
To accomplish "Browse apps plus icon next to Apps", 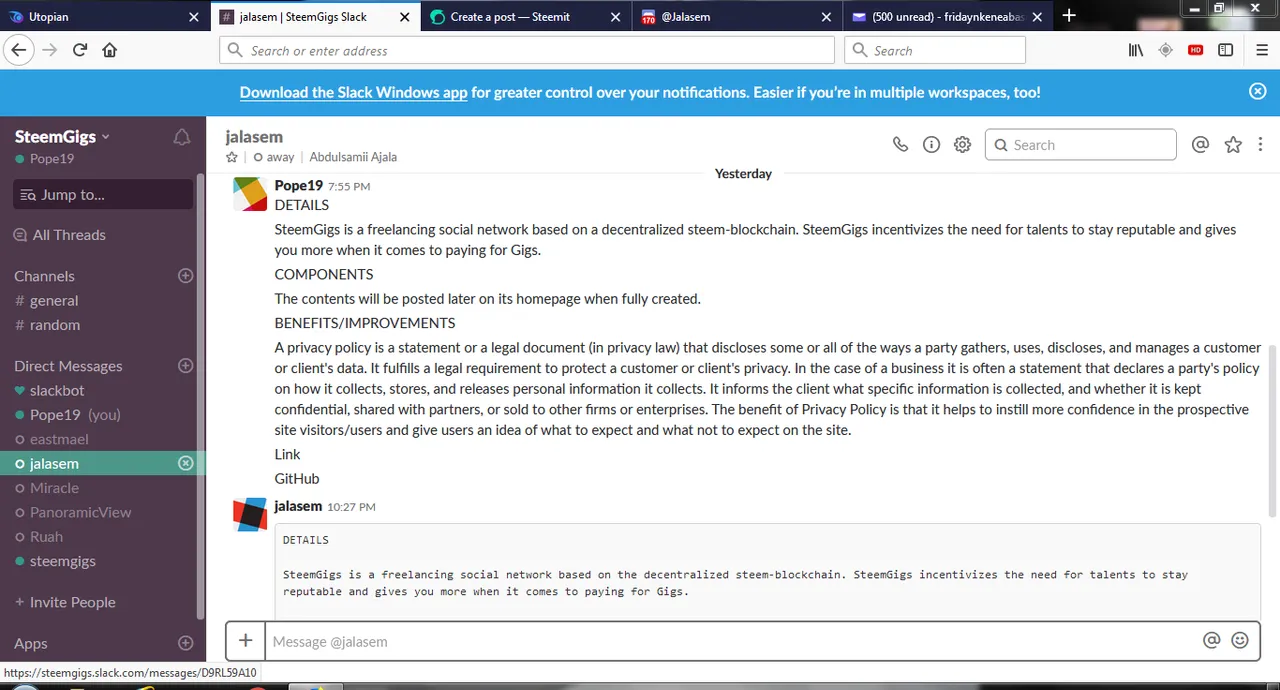I will pos(185,643).
